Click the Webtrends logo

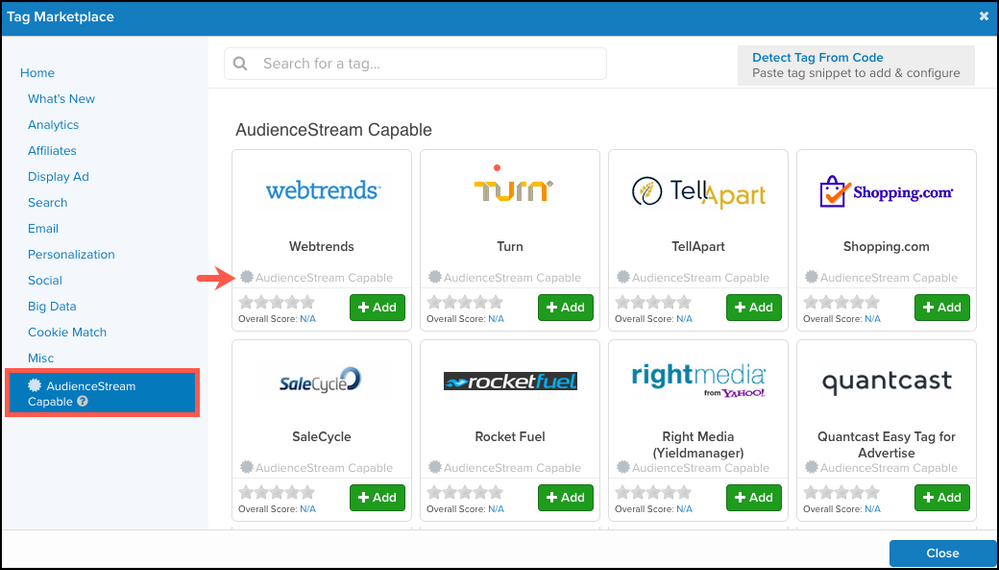[323, 190]
